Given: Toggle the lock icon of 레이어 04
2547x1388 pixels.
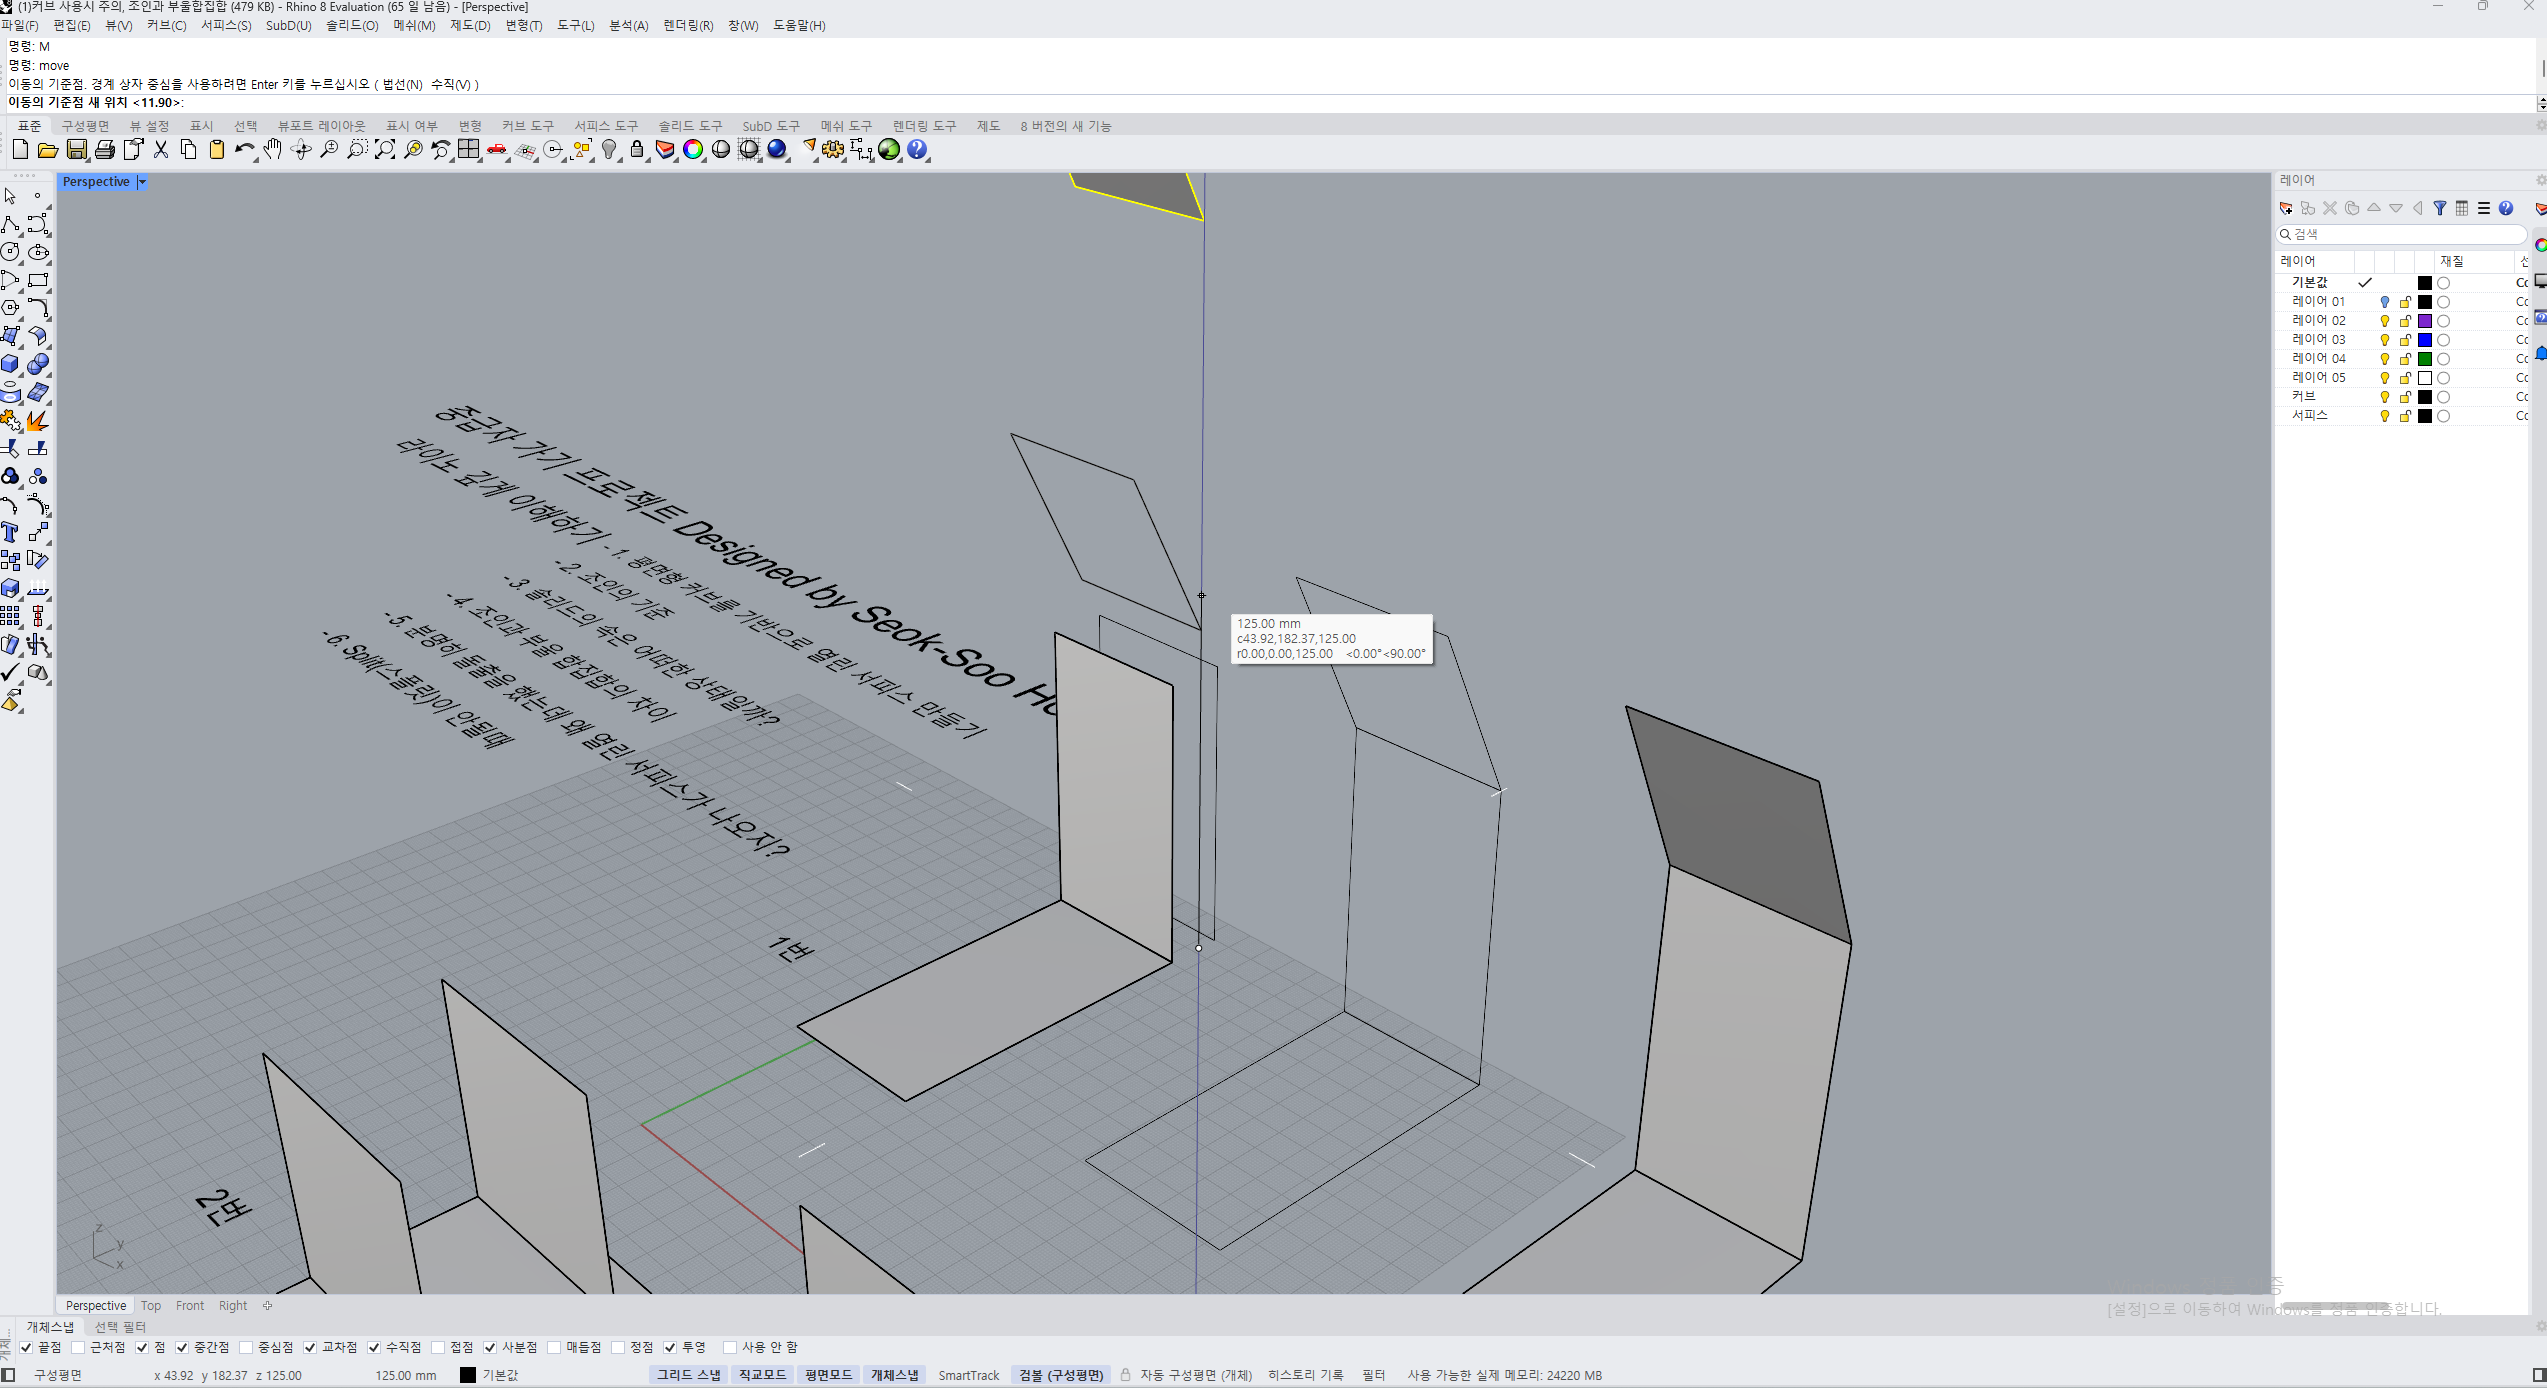Looking at the screenshot, I should (x=2405, y=359).
